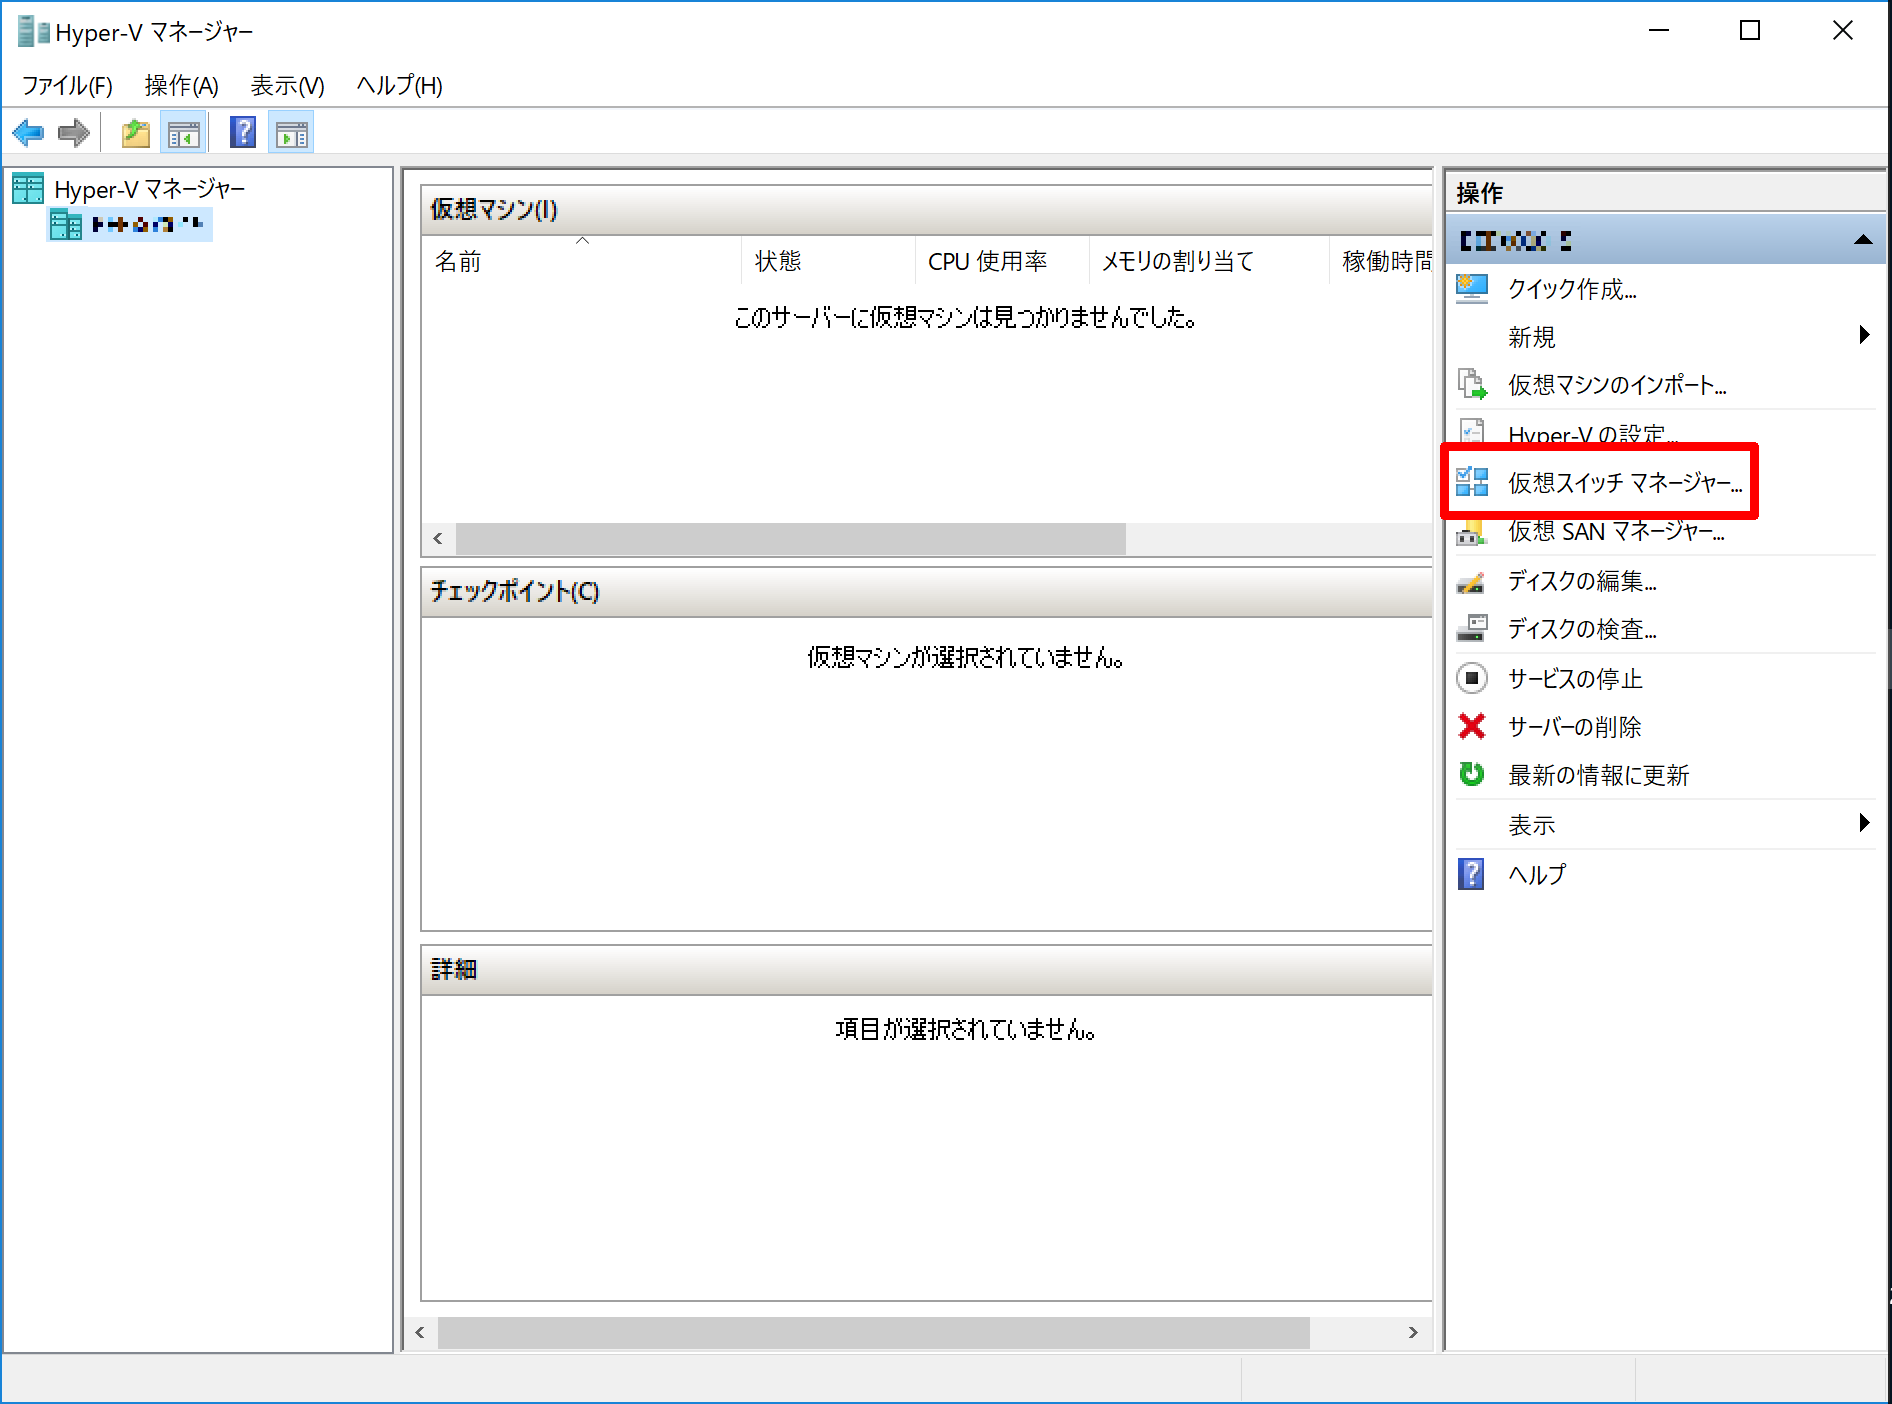The height and width of the screenshot is (1404, 1892).
Task: Click Quick Create monitor icon
Action: pos(1472,289)
